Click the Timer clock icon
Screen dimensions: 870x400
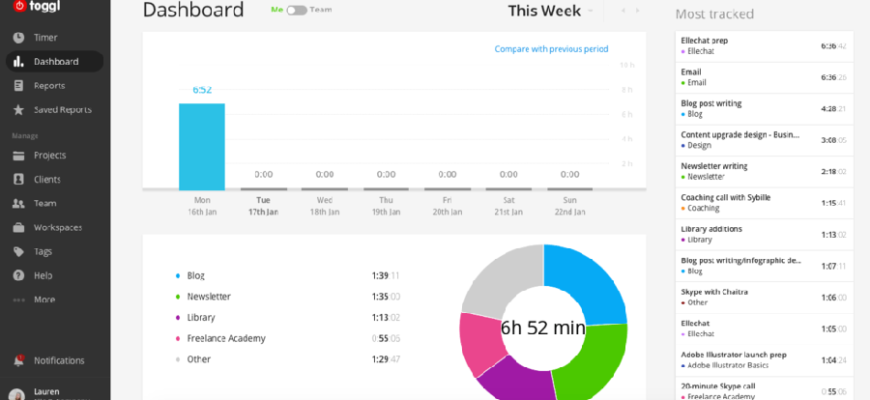(x=19, y=38)
